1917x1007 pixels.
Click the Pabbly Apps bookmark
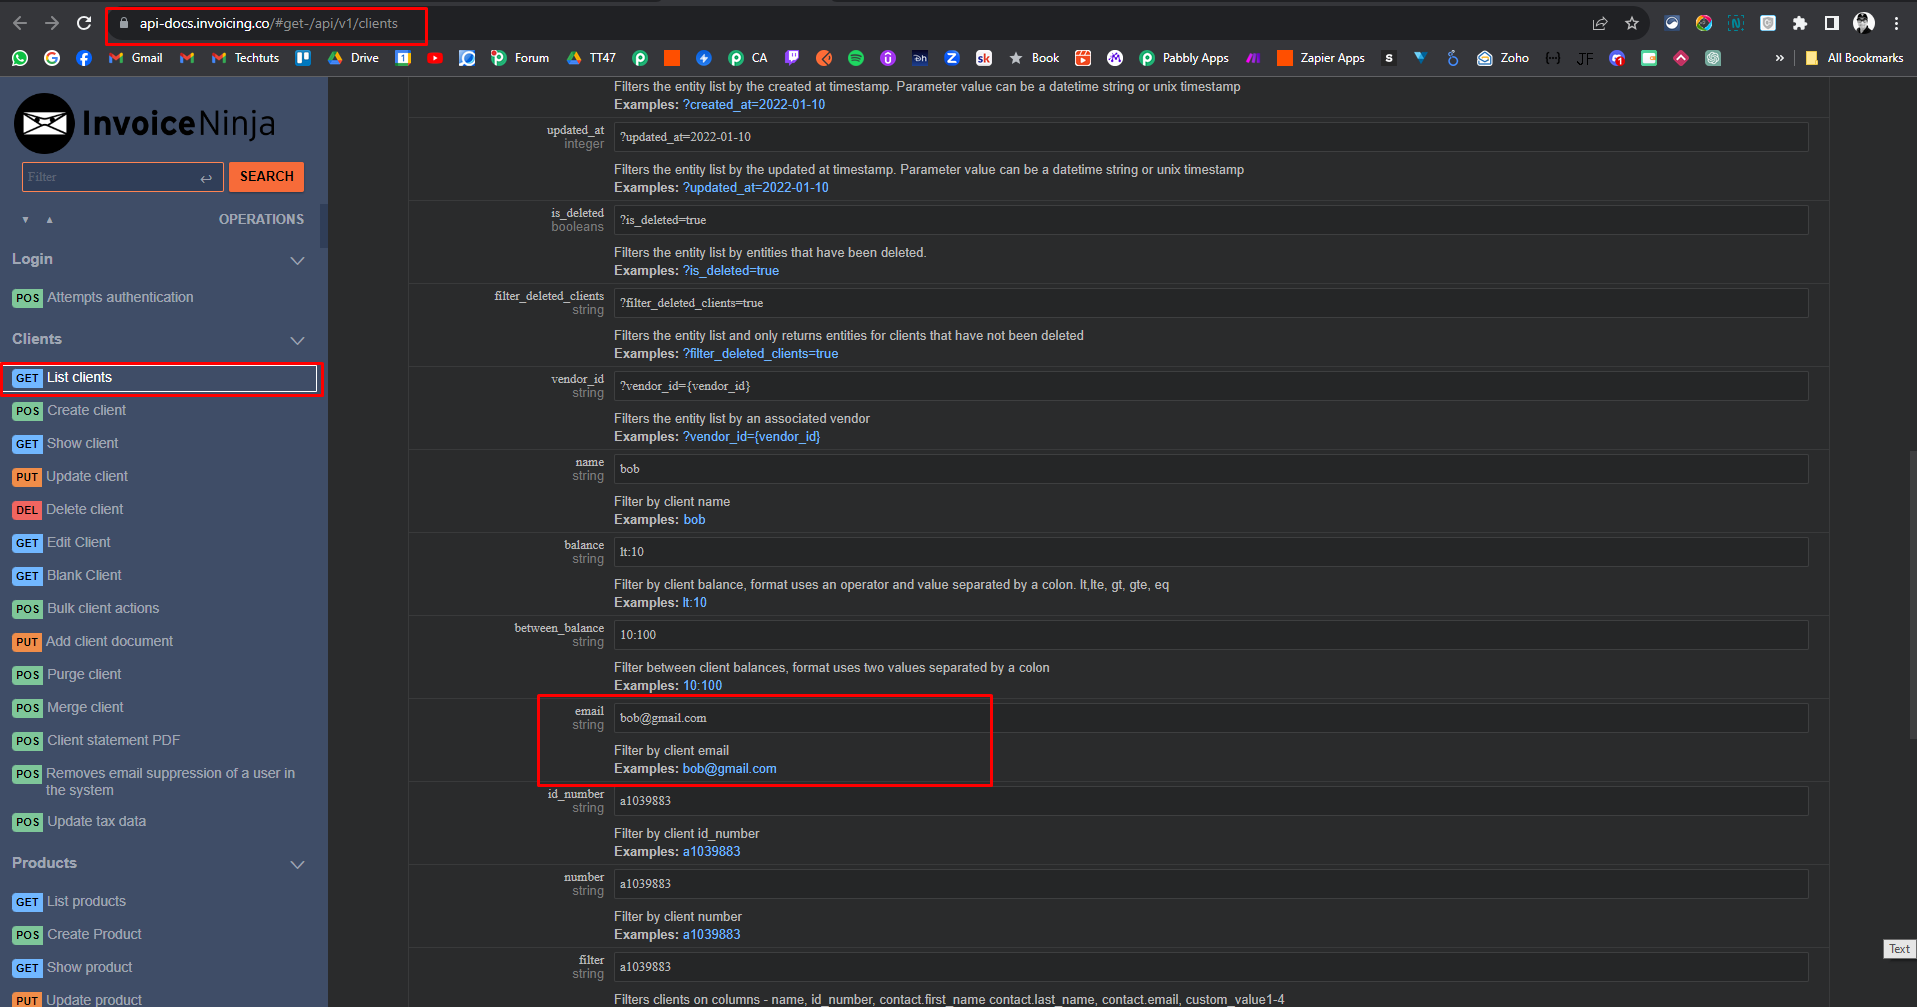click(1184, 58)
